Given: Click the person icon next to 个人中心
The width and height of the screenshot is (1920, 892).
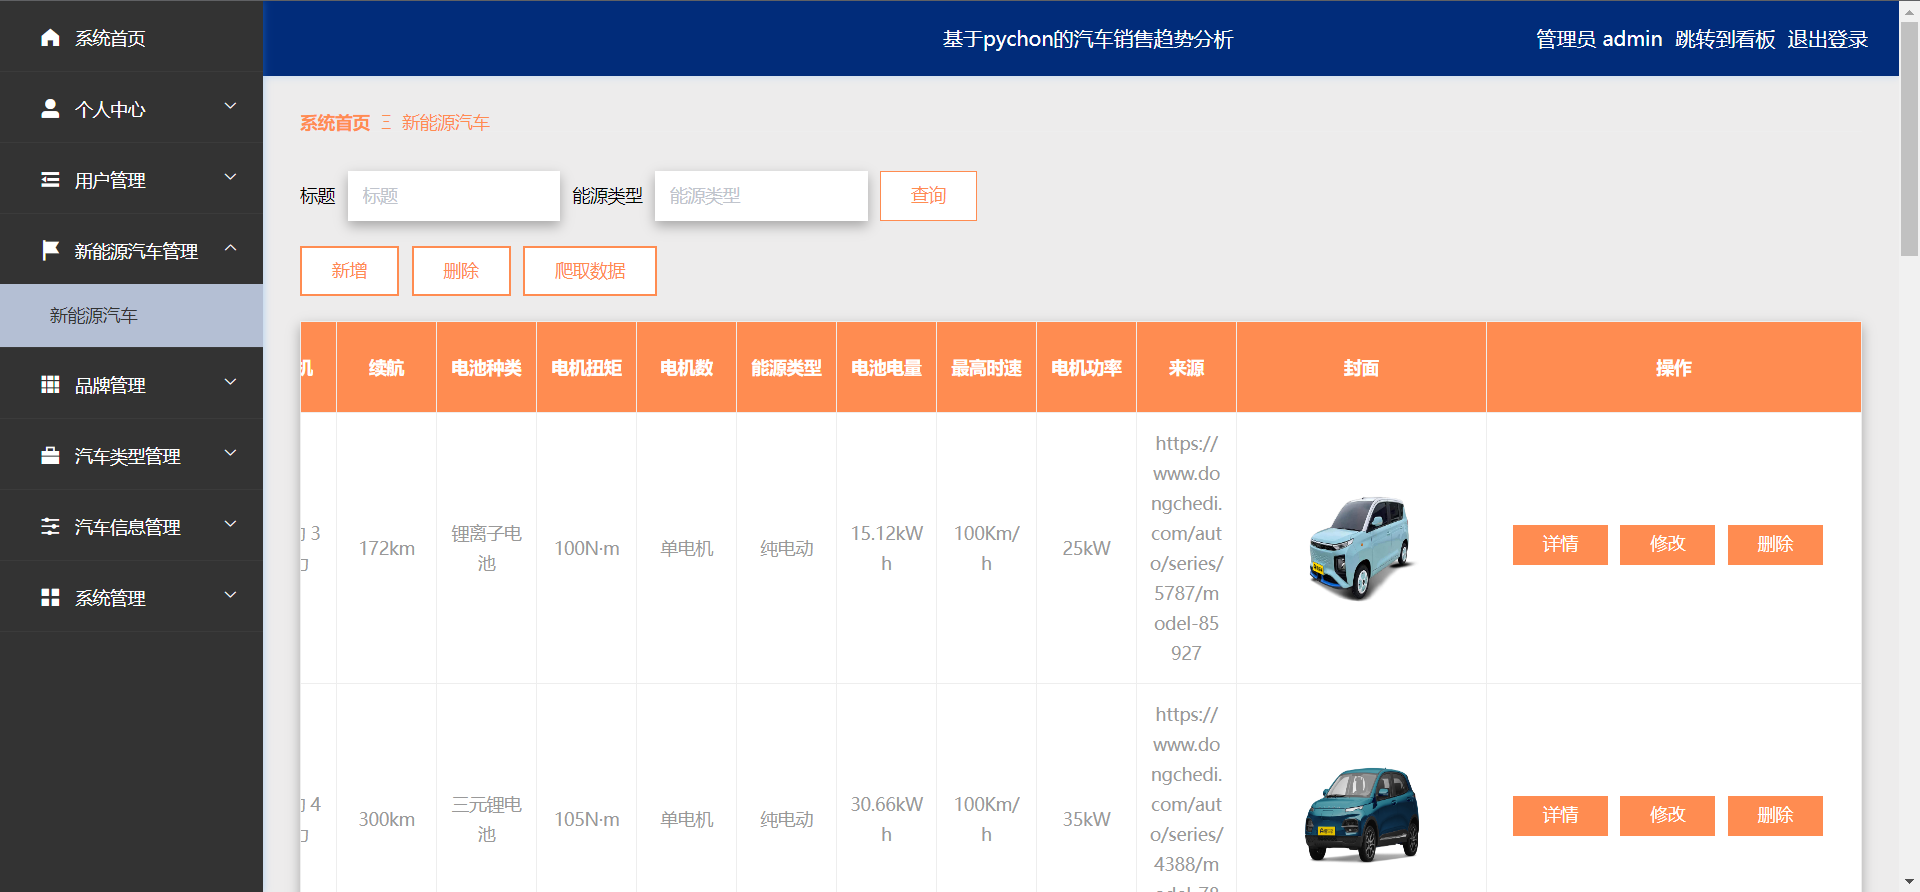Looking at the screenshot, I should click(50, 108).
